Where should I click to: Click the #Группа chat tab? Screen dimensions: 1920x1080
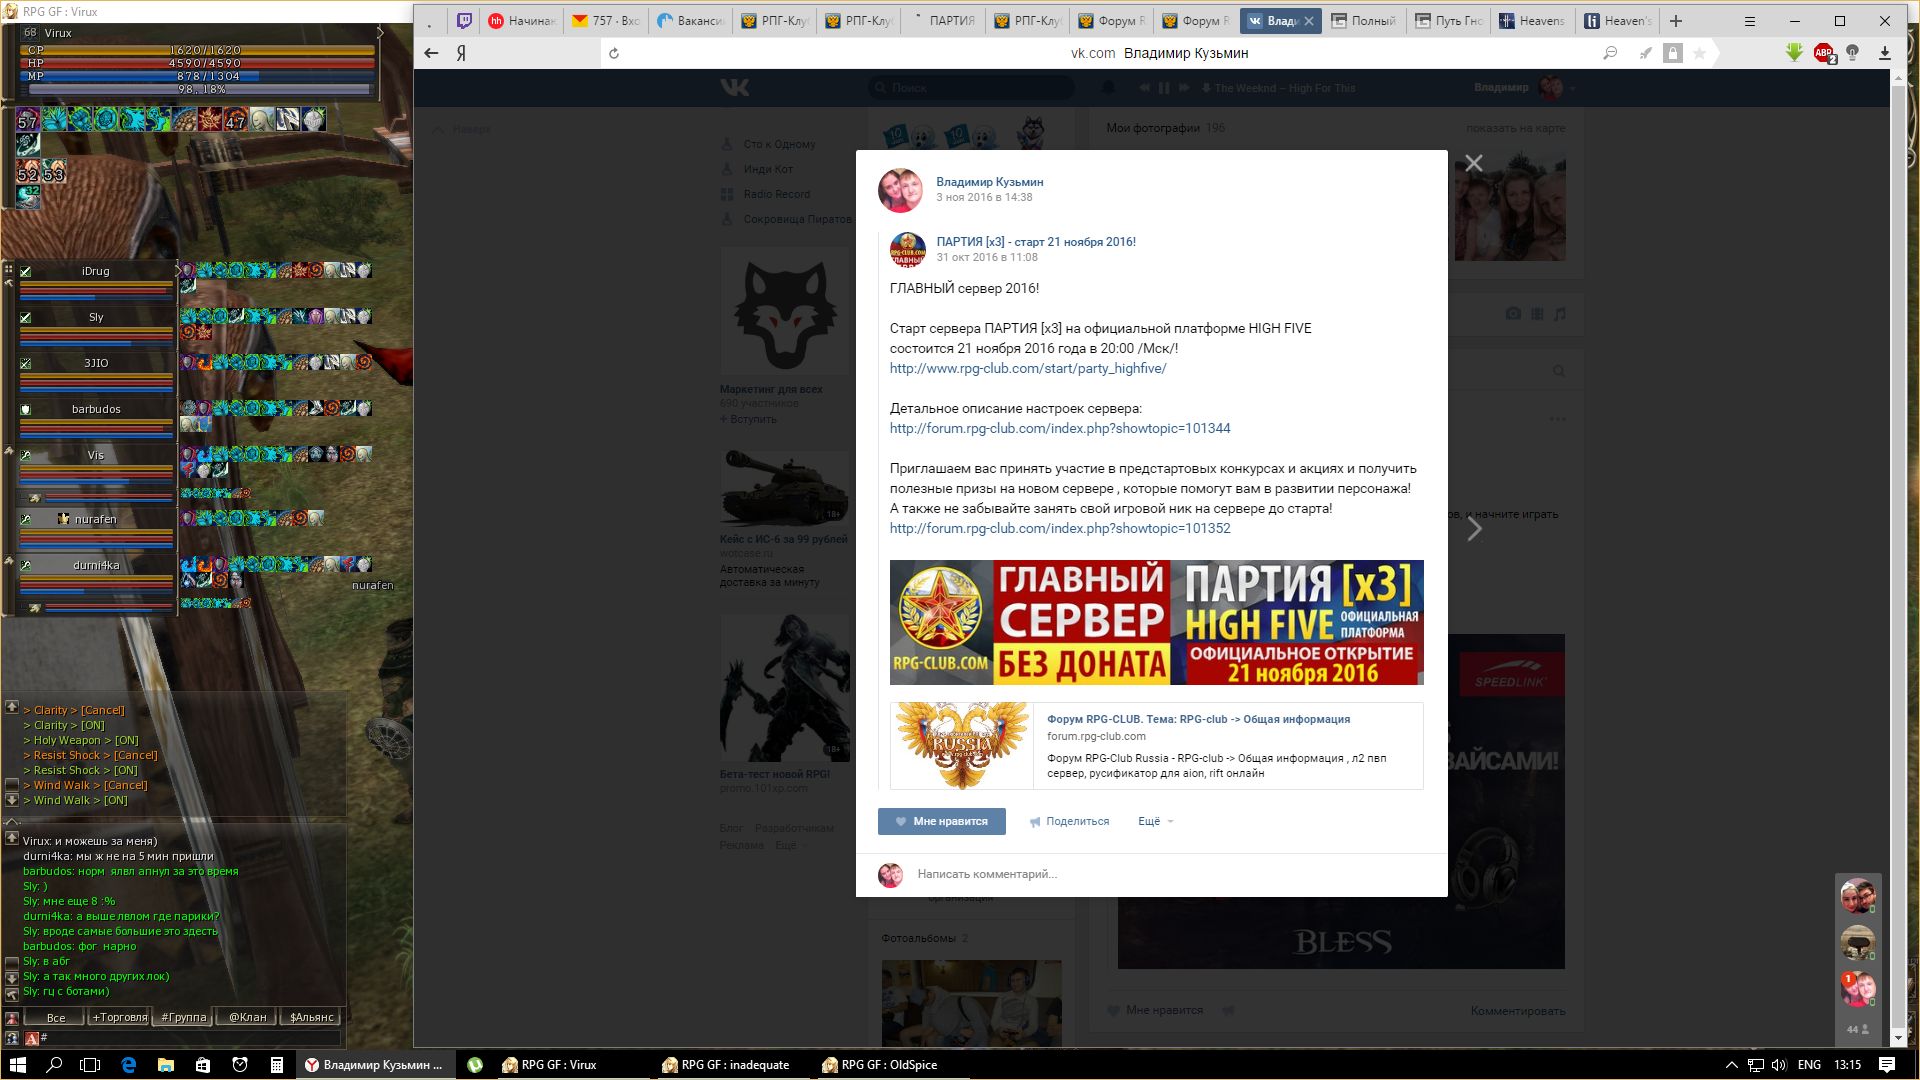point(183,1017)
